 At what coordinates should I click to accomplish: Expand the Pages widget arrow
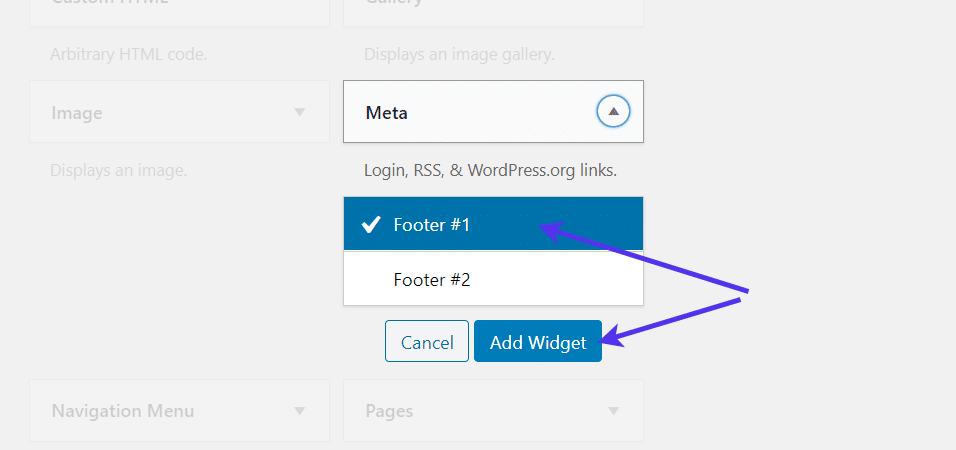[613, 410]
